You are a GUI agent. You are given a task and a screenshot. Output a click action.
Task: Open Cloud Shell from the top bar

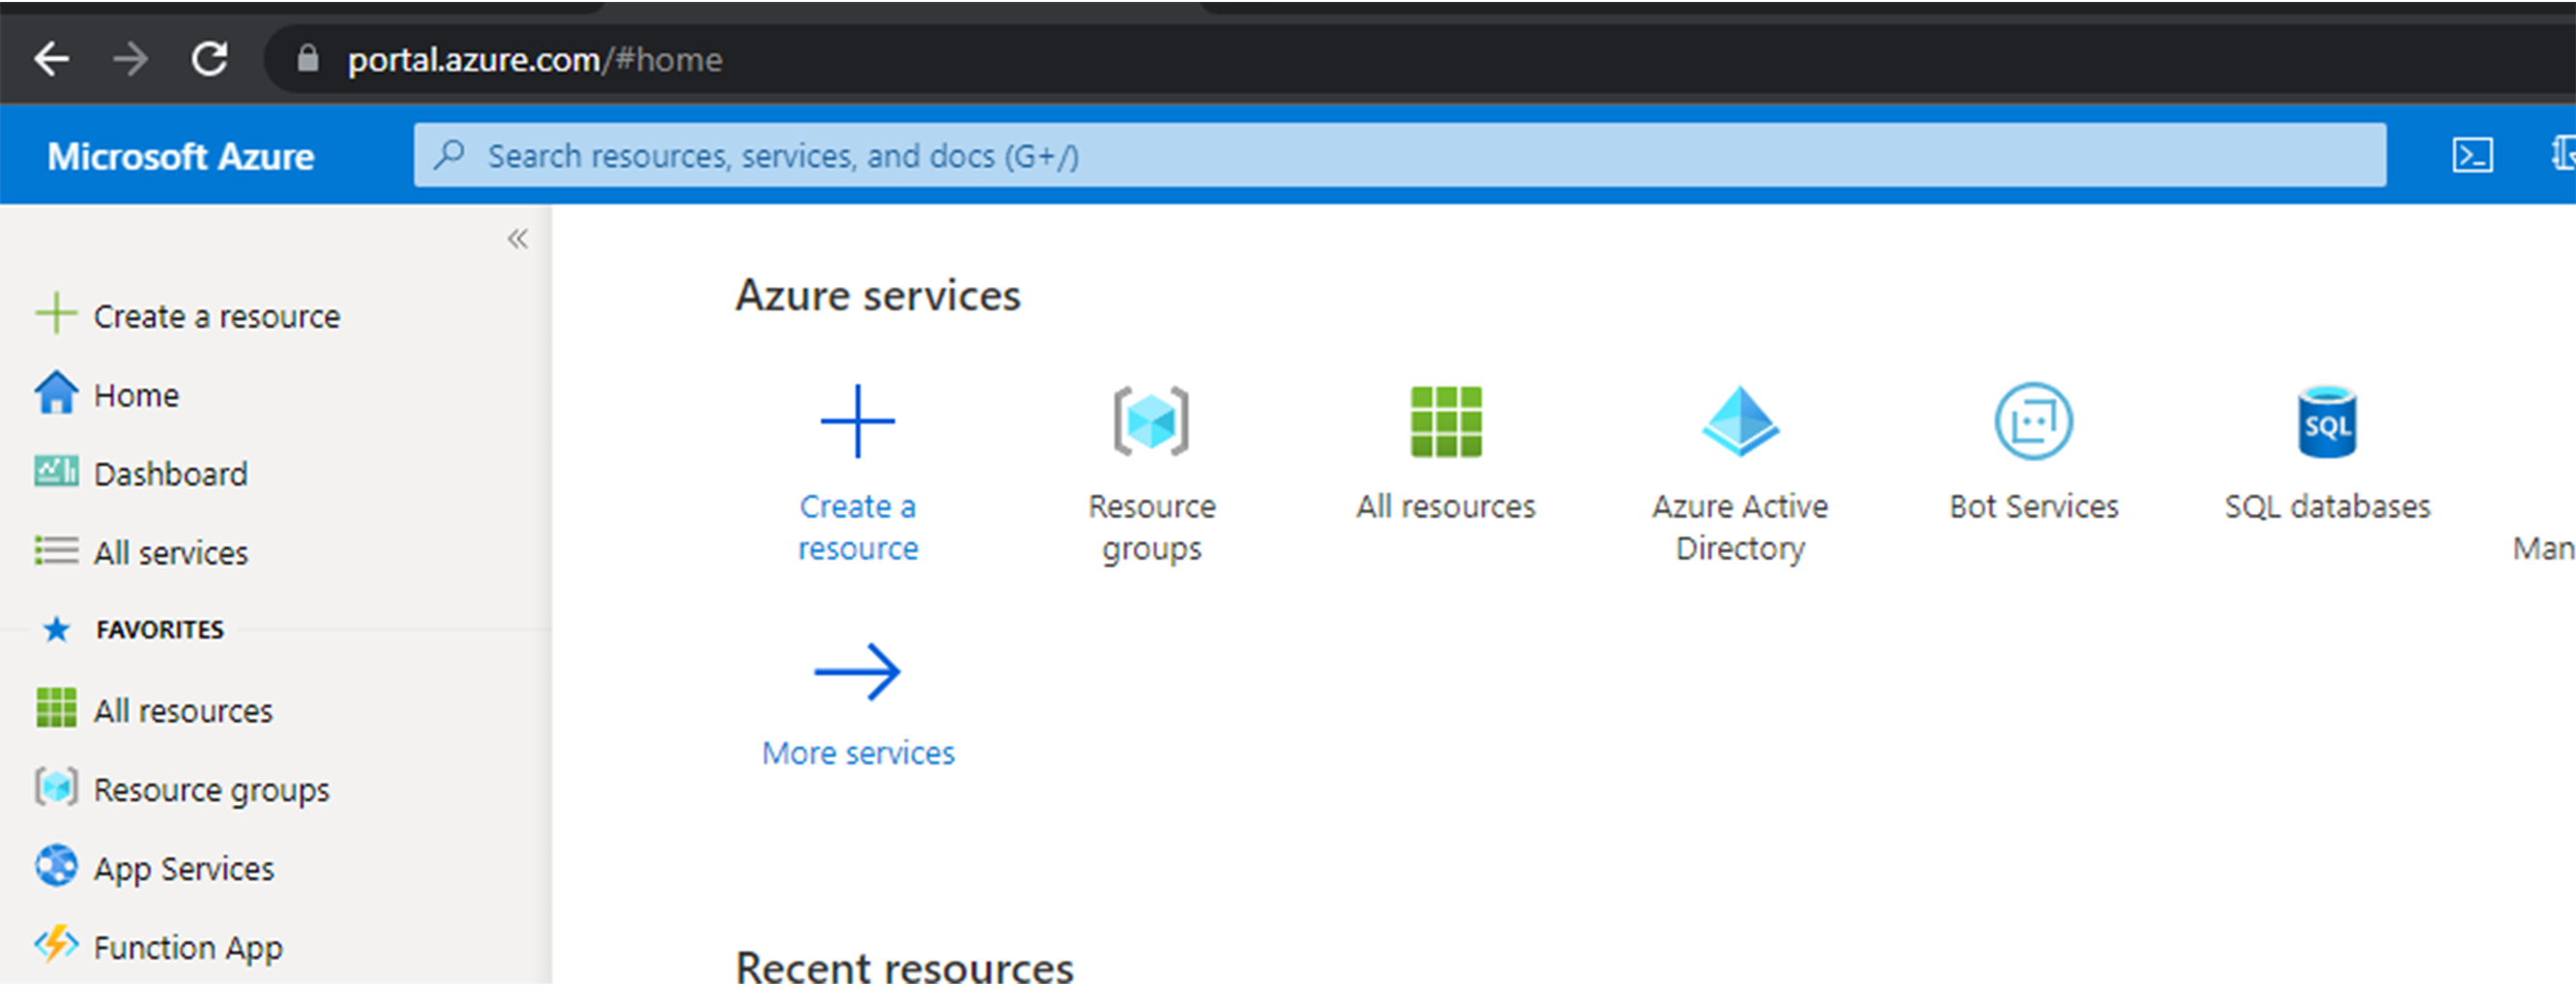tap(2472, 155)
